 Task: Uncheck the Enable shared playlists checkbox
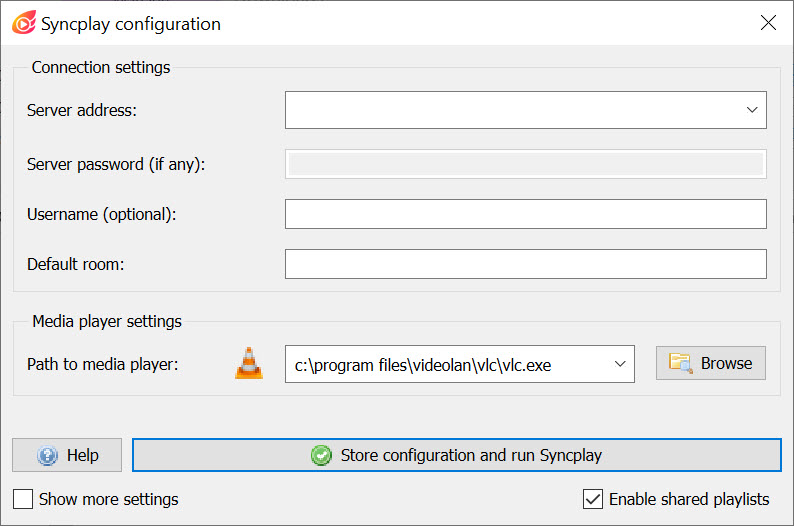point(592,499)
